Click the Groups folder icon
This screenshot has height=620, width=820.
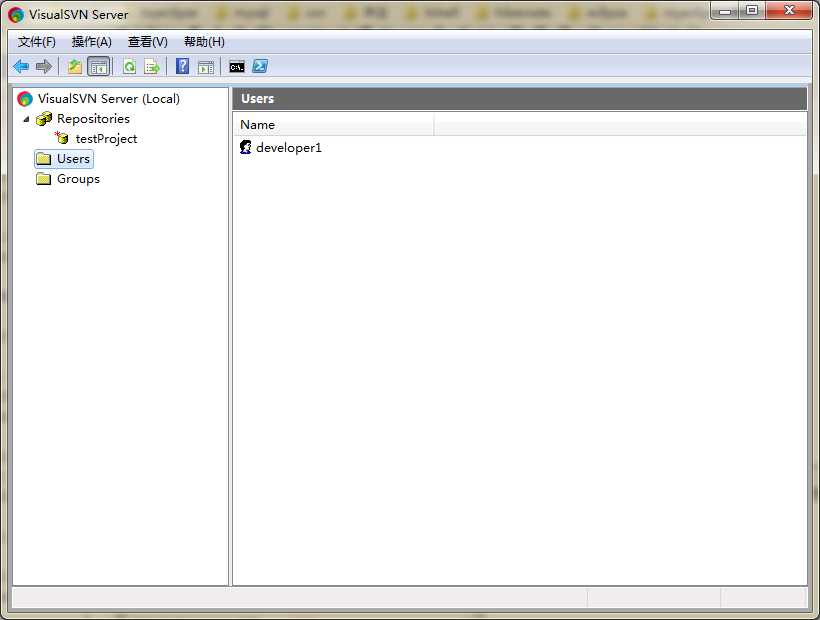[x=44, y=179]
